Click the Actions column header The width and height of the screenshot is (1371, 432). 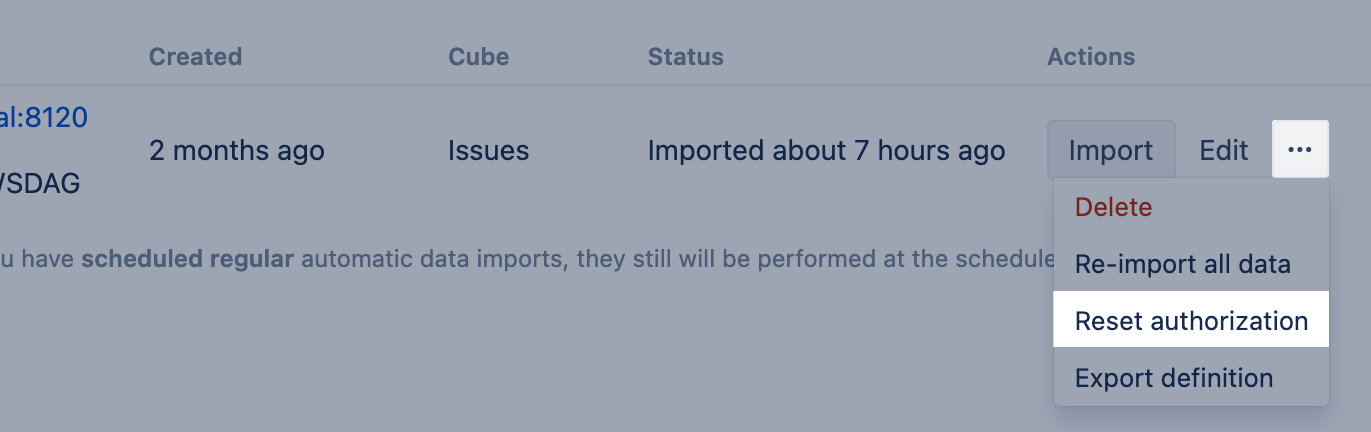[1091, 57]
